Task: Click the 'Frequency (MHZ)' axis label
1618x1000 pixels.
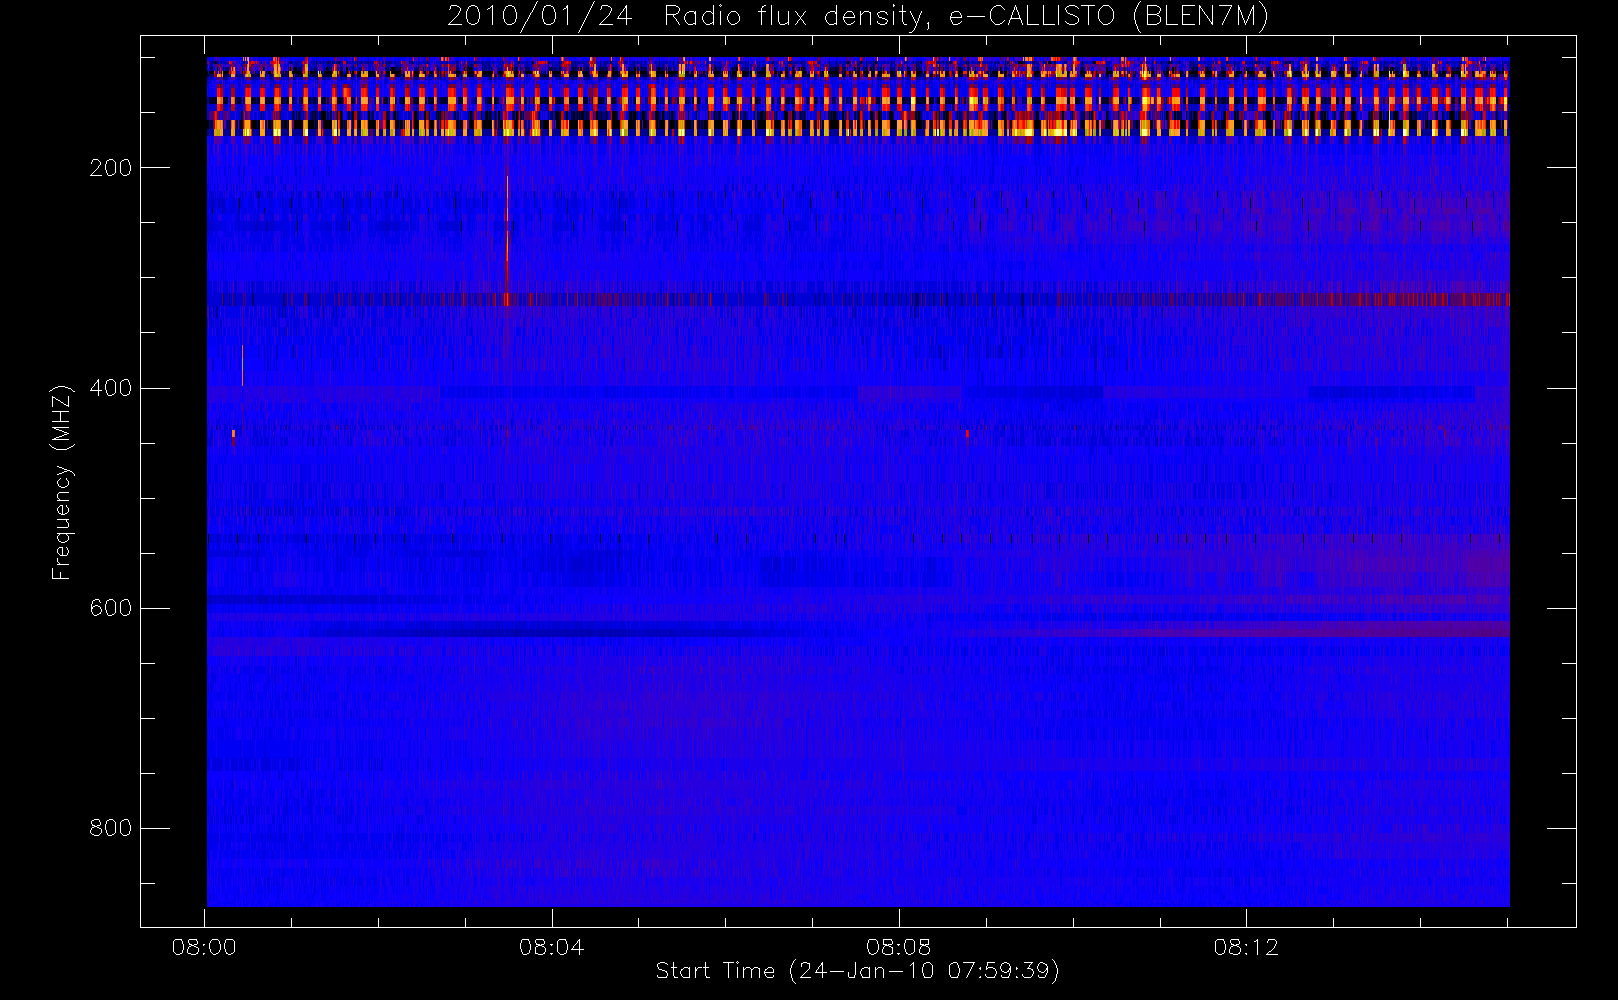Action: pos(62,482)
